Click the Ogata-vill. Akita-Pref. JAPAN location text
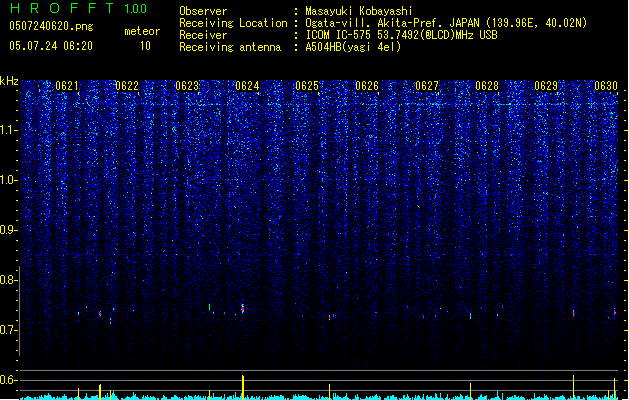This screenshot has width=629, height=400. click(446, 23)
